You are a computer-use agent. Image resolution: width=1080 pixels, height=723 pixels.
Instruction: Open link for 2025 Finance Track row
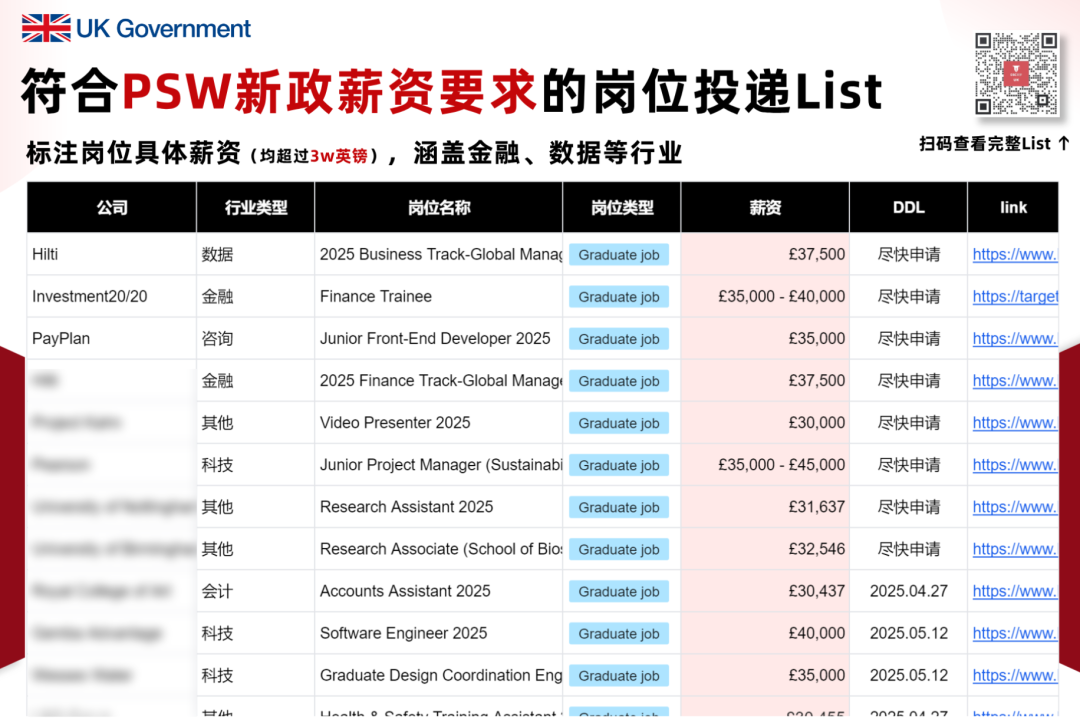1015,380
